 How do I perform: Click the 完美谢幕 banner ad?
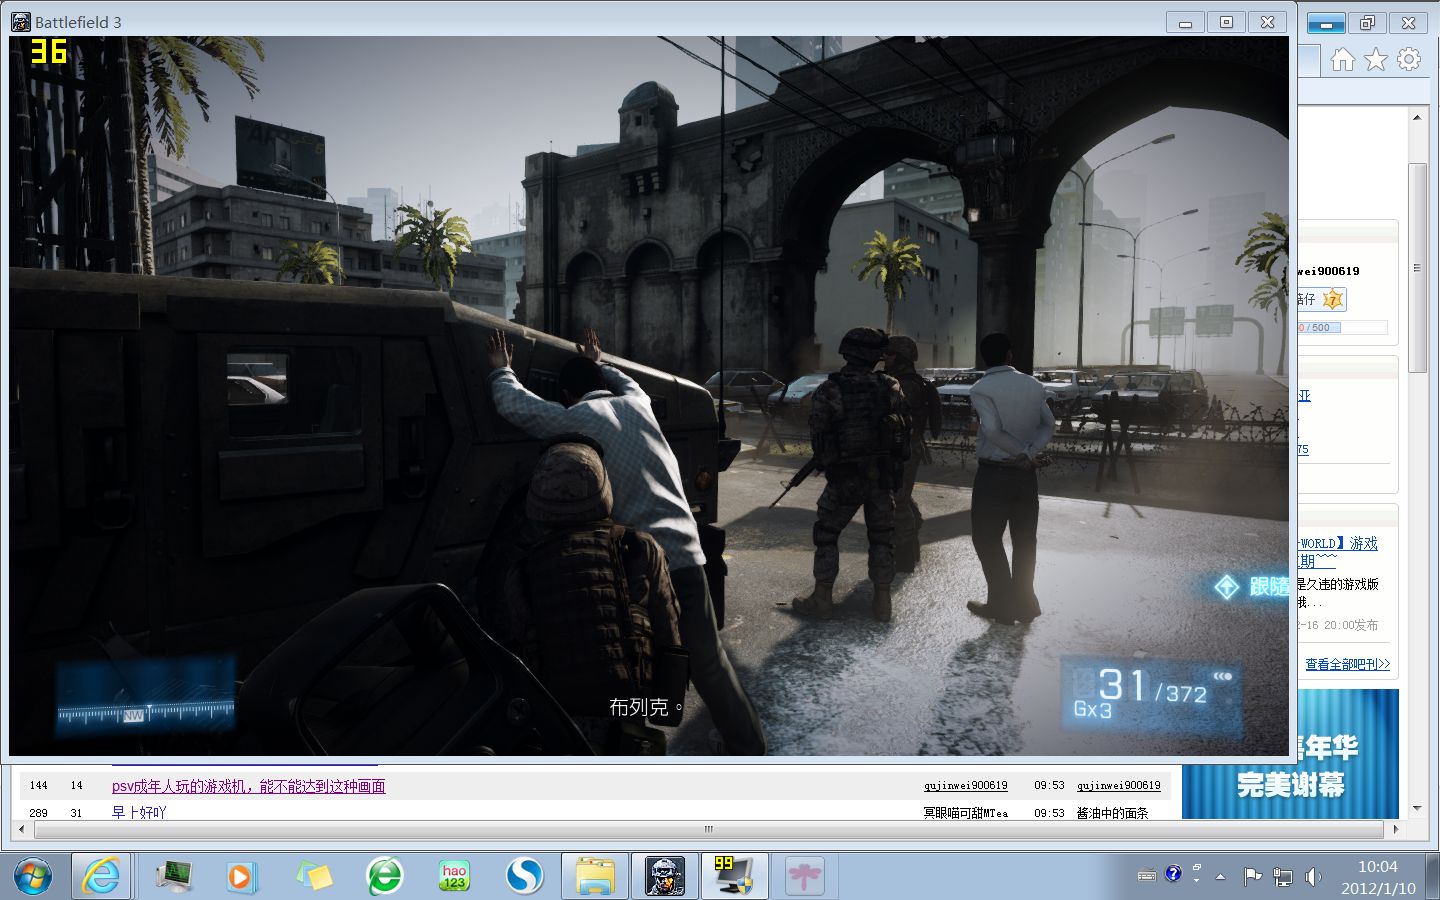coord(1291,754)
